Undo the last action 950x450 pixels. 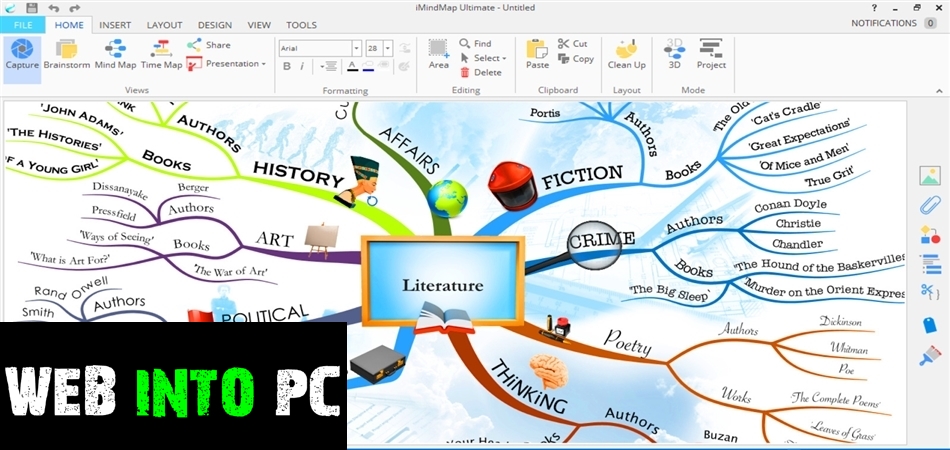[x=53, y=8]
